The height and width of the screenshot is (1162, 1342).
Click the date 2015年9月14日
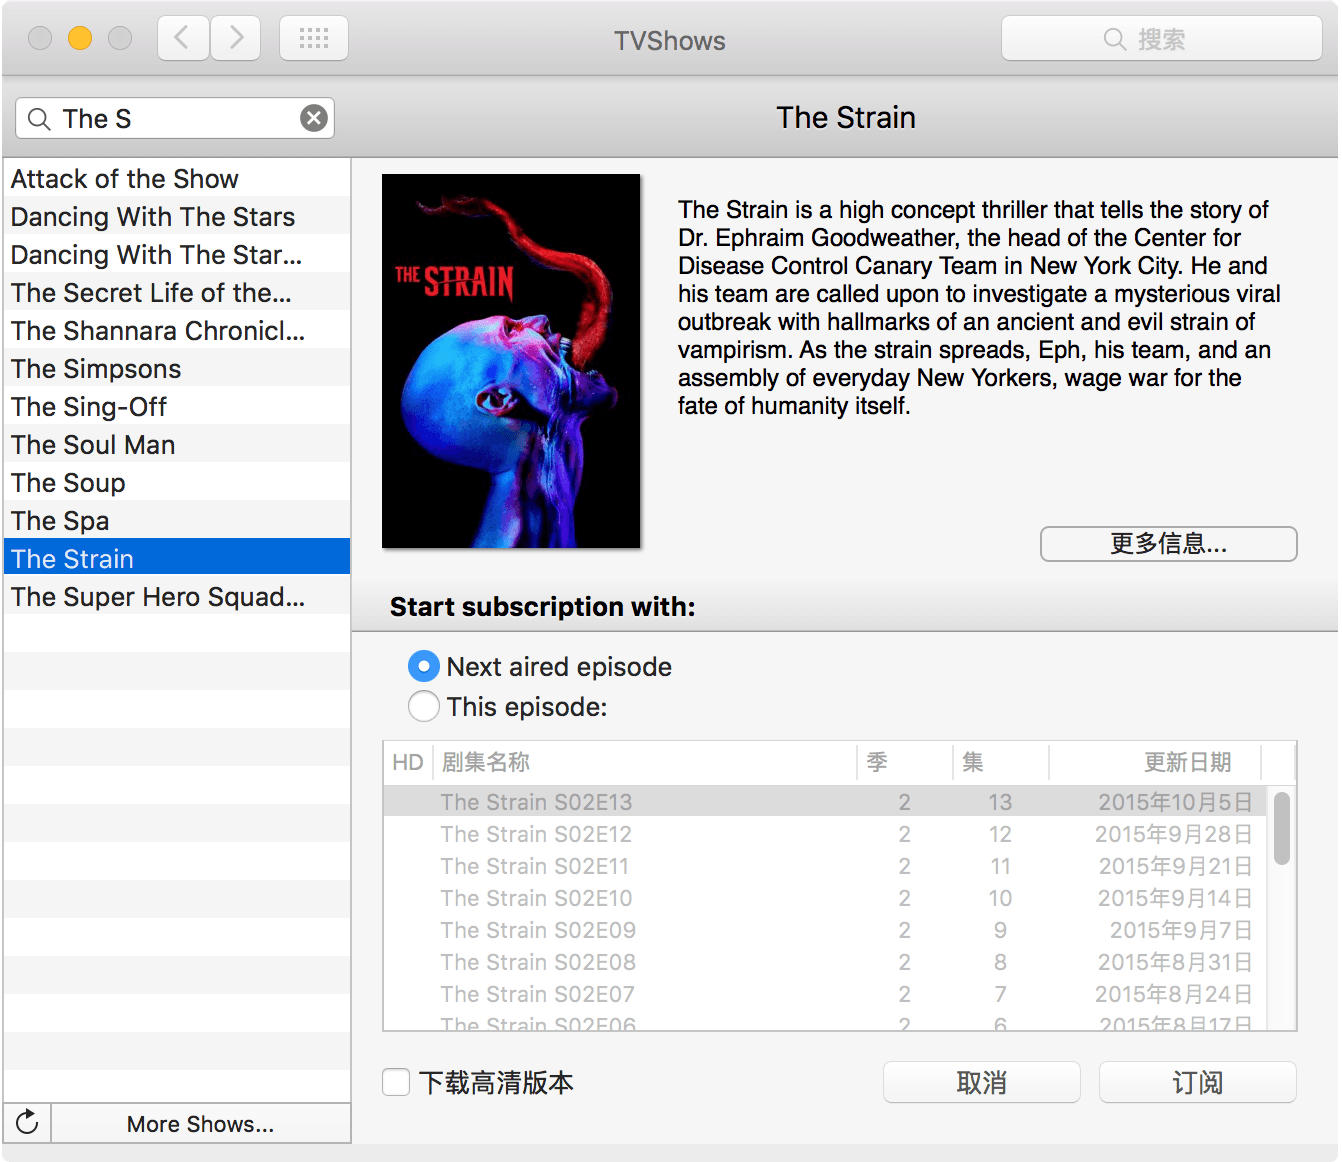point(1175,898)
